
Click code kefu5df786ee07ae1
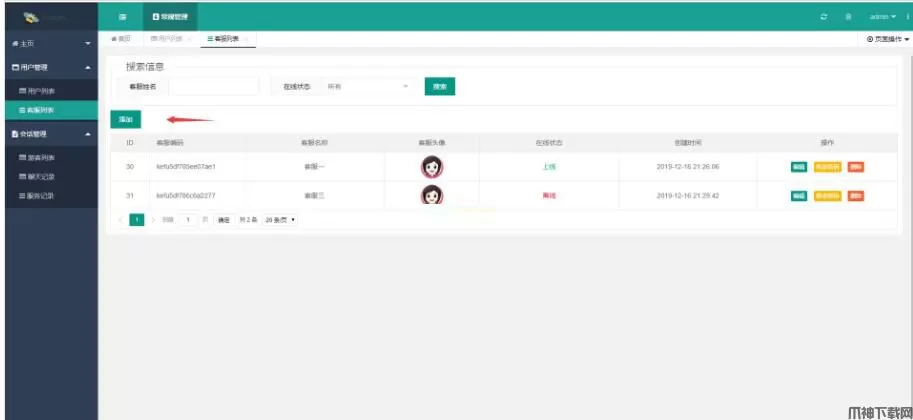coord(186,167)
